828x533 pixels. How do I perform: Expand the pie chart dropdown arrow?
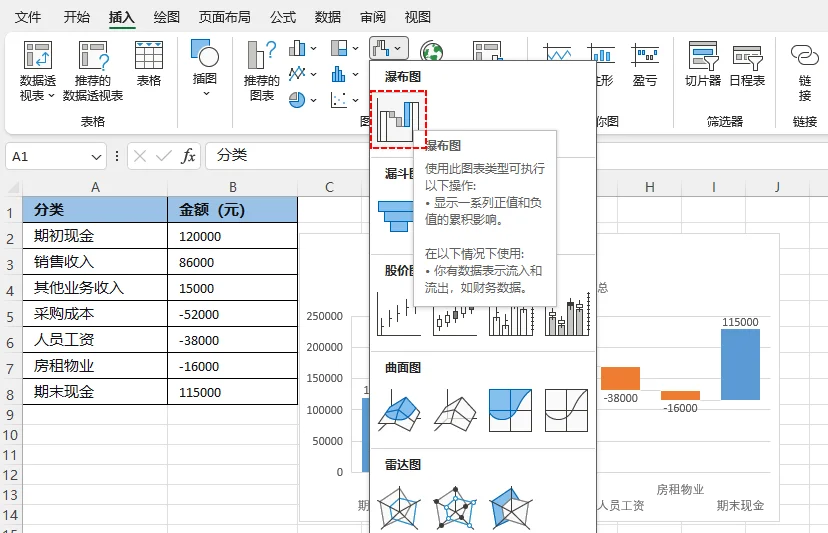point(313,100)
